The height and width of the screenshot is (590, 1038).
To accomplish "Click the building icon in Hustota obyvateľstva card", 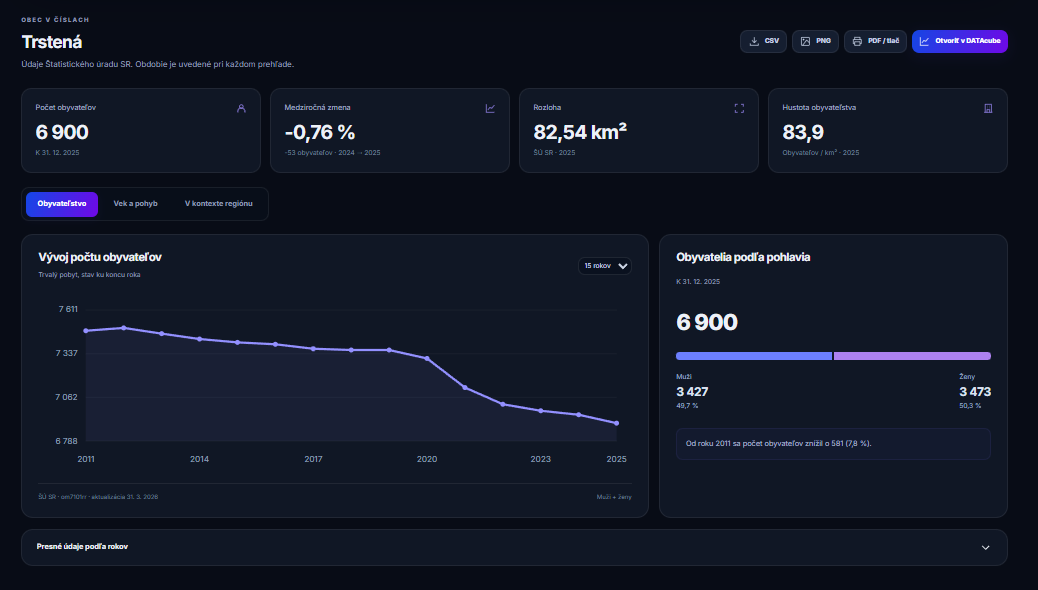I will tap(988, 109).
